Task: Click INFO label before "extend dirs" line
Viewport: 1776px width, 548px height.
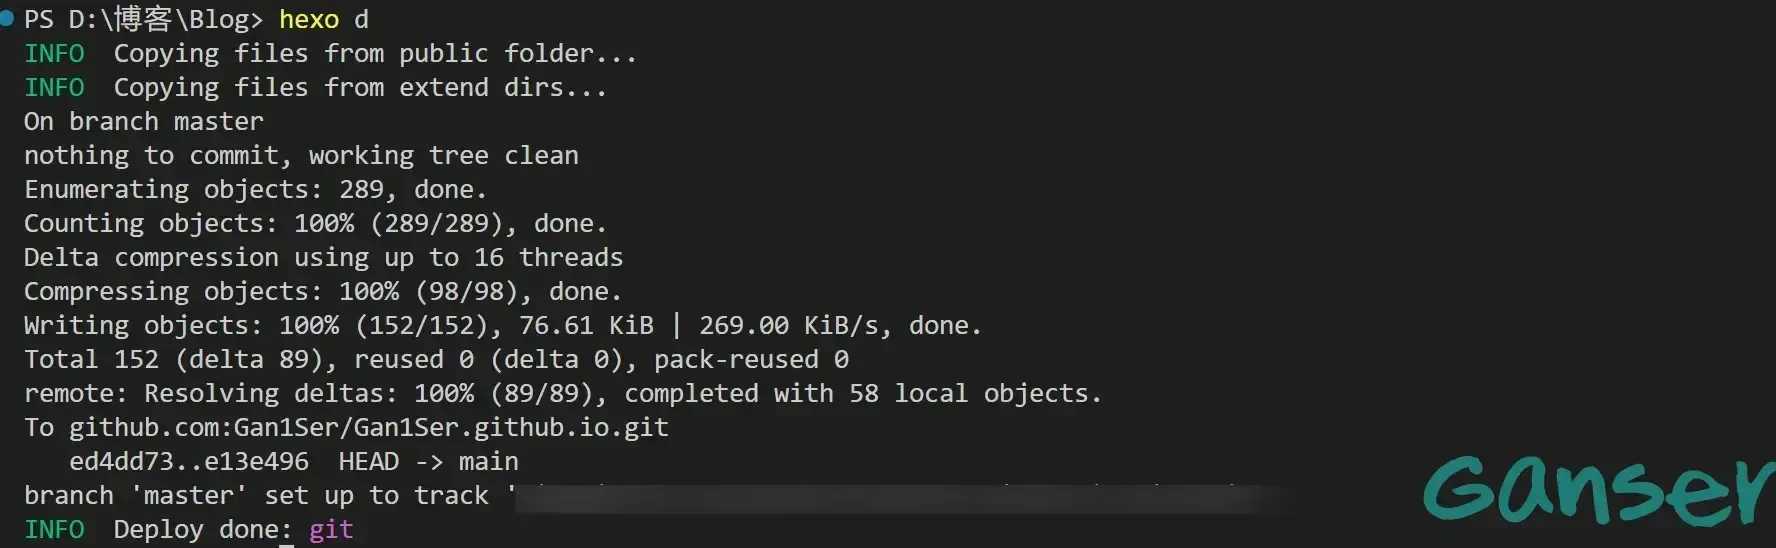Action: coord(54,88)
